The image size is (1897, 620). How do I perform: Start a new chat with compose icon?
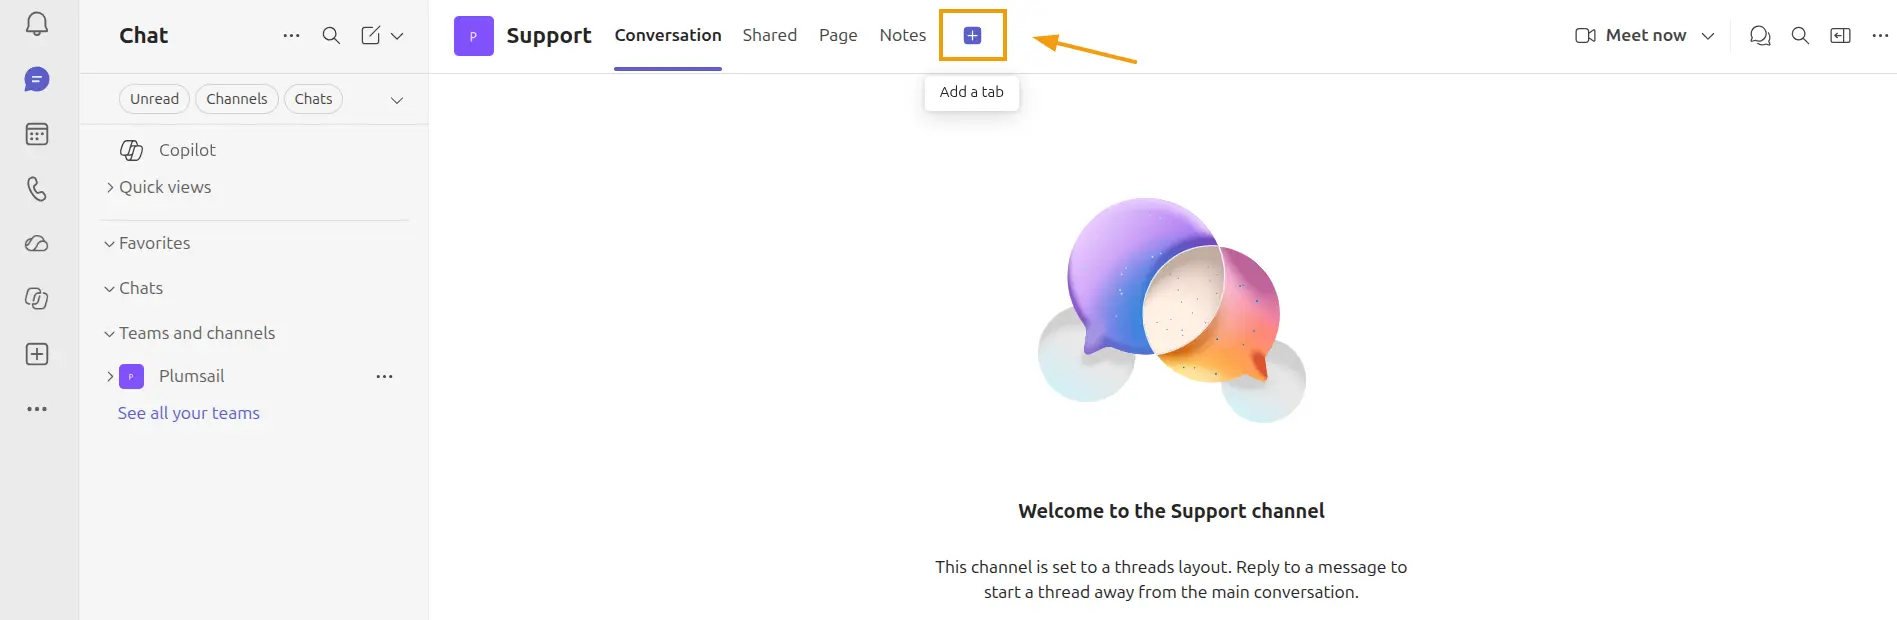coord(370,35)
